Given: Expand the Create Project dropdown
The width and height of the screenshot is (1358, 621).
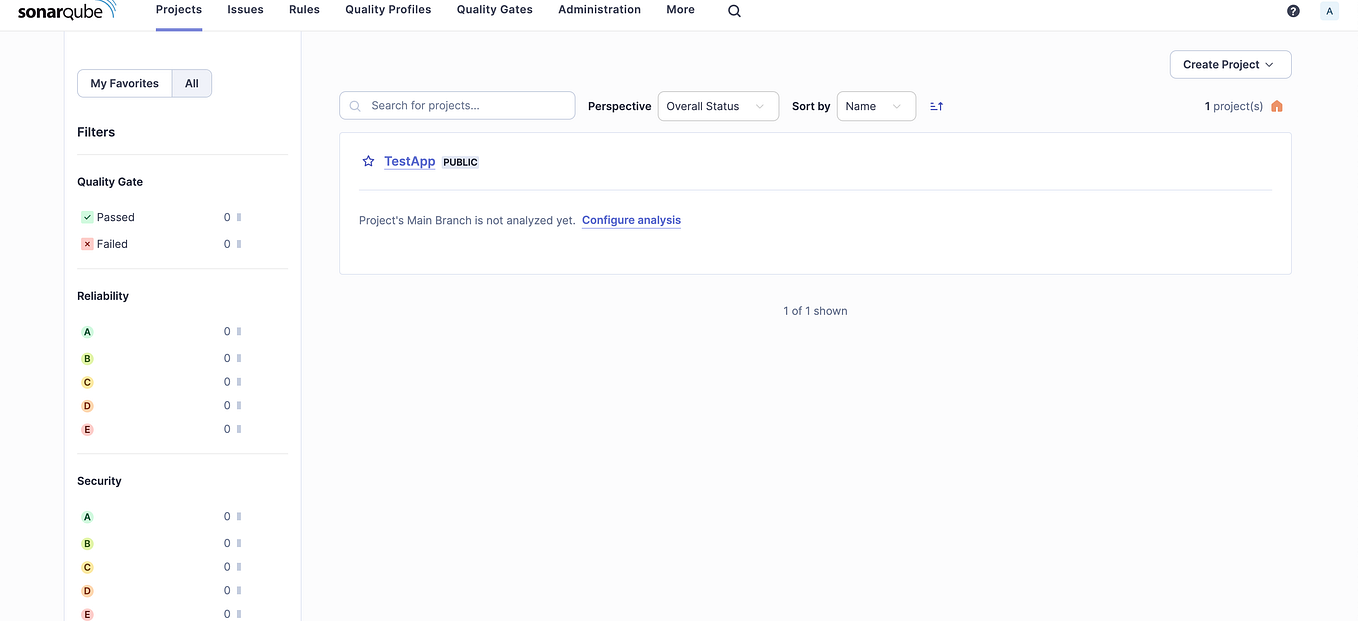Looking at the screenshot, I should (1229, 64).
